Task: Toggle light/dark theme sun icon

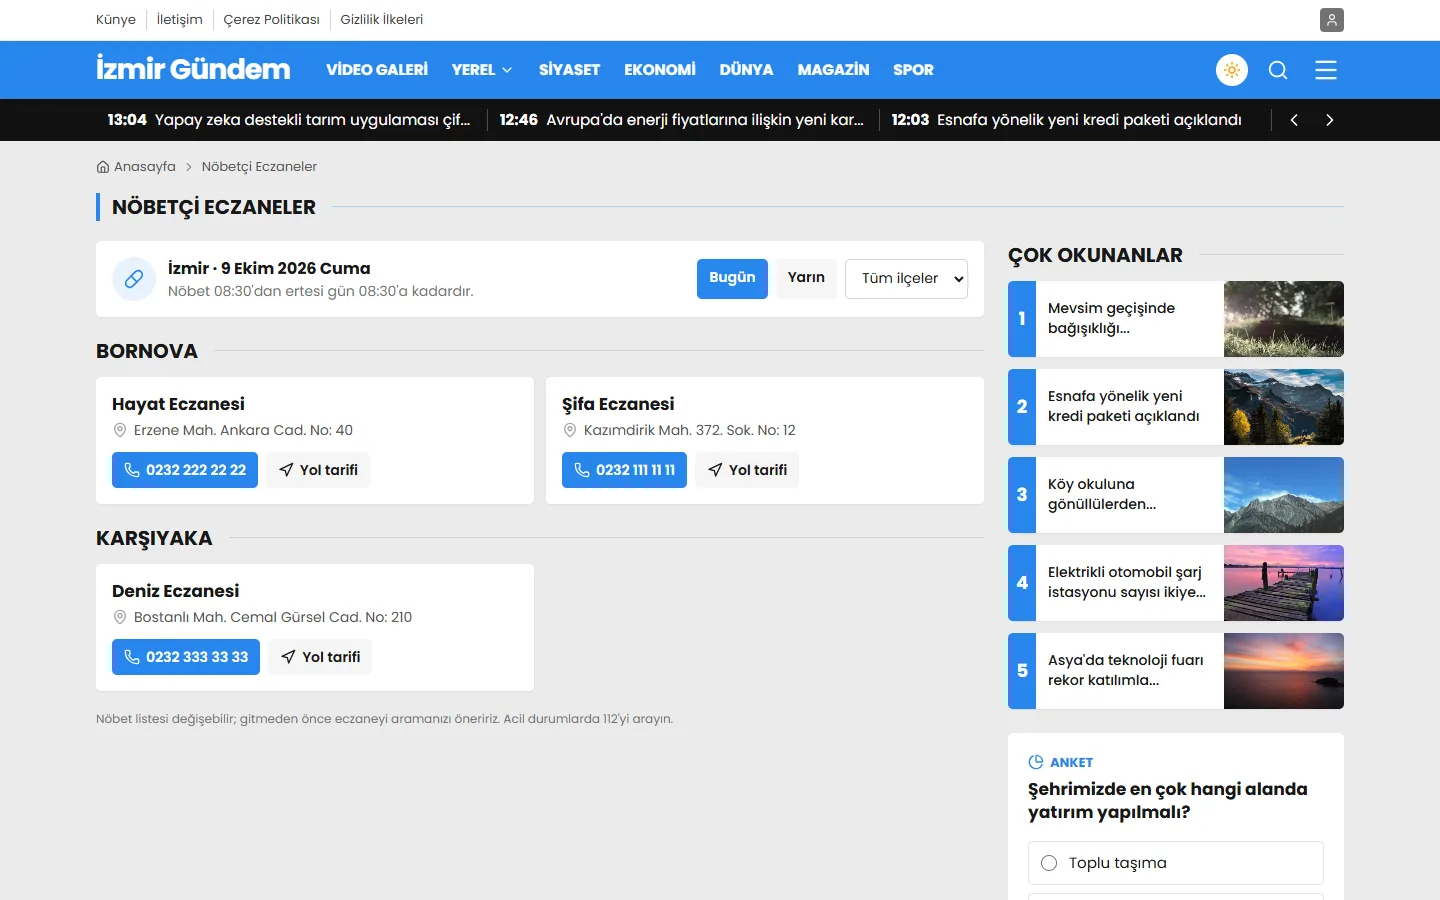Action: (x=1232, y=70)
